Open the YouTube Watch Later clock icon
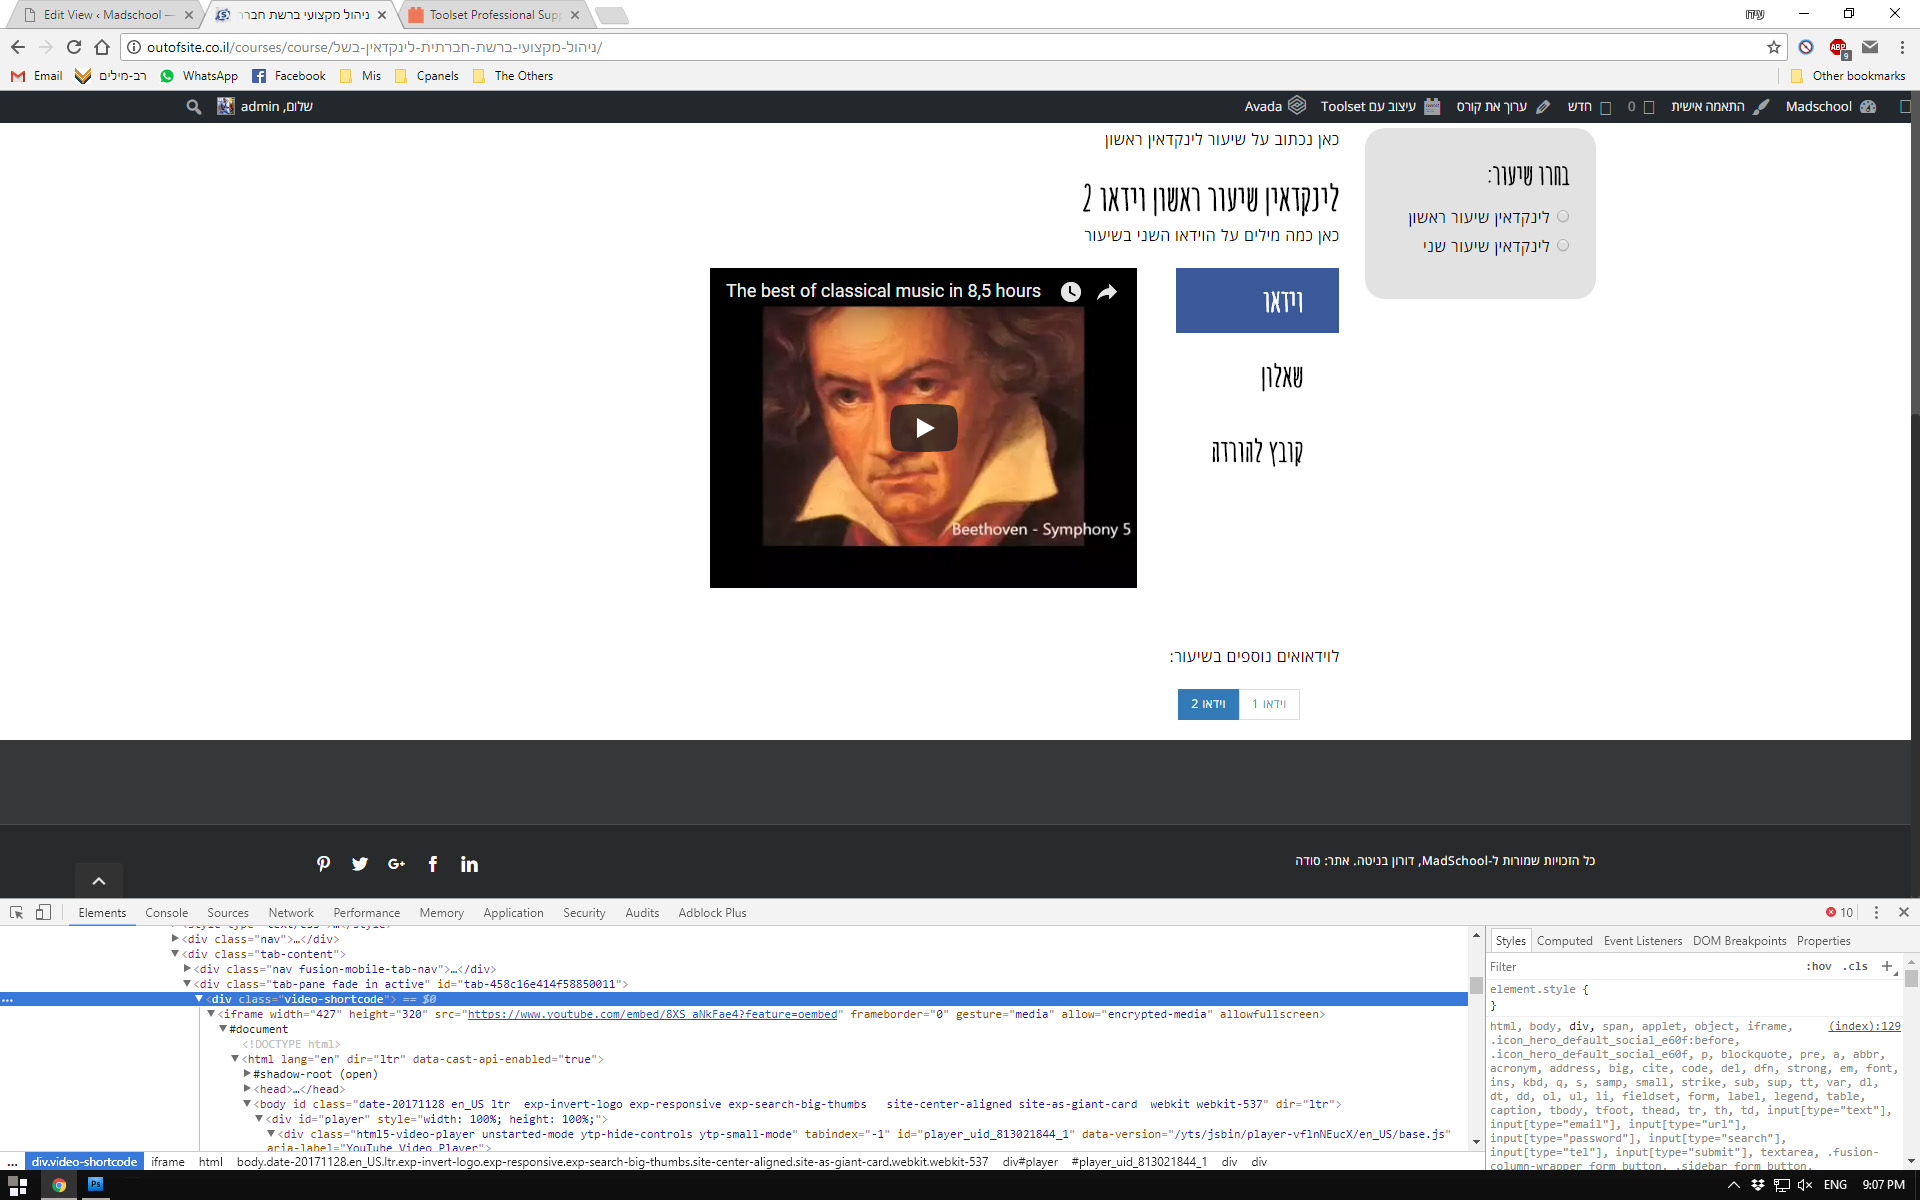The image size is (1920, 1200). click(1070, 291)
